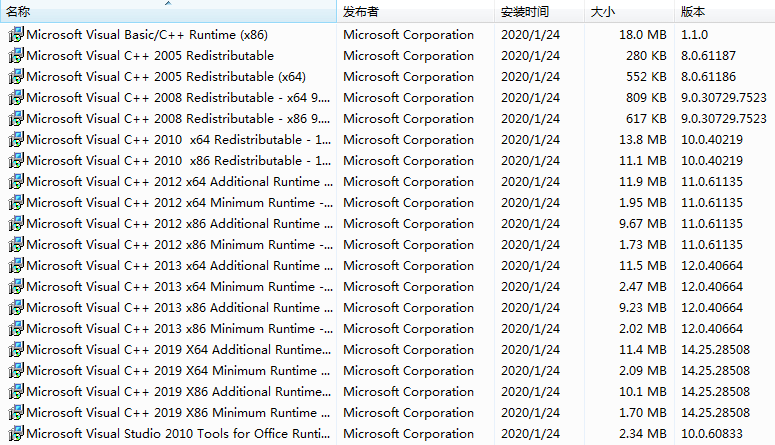
Task: Sort programs by 发布者 column header
Action: click(360, 13)
